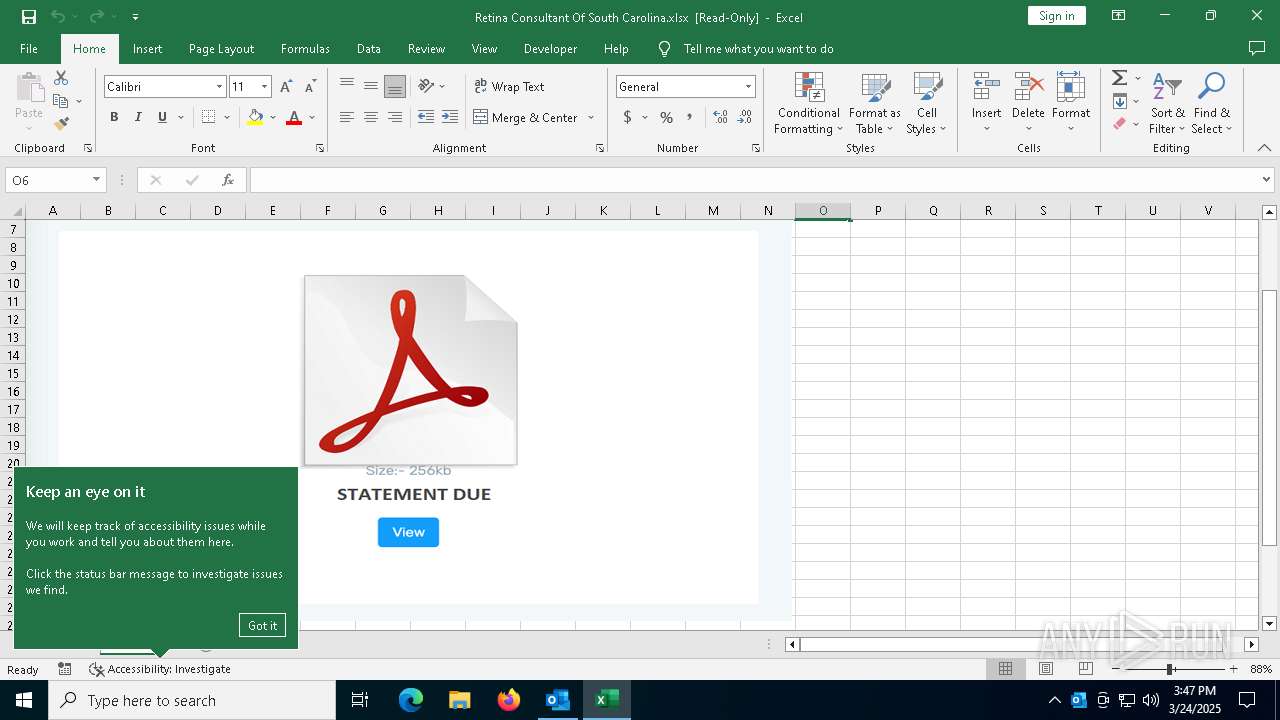Increase decimal places
Image resolution: width=1280 pixels, height=720 pixels.
coord(721,117)
